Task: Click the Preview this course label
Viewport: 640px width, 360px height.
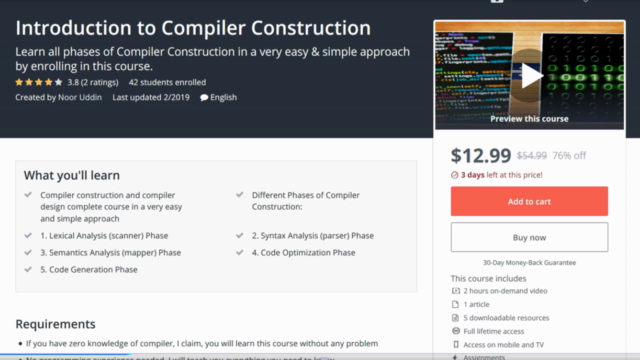Action: pyautogui.click(x=529, y=119)
